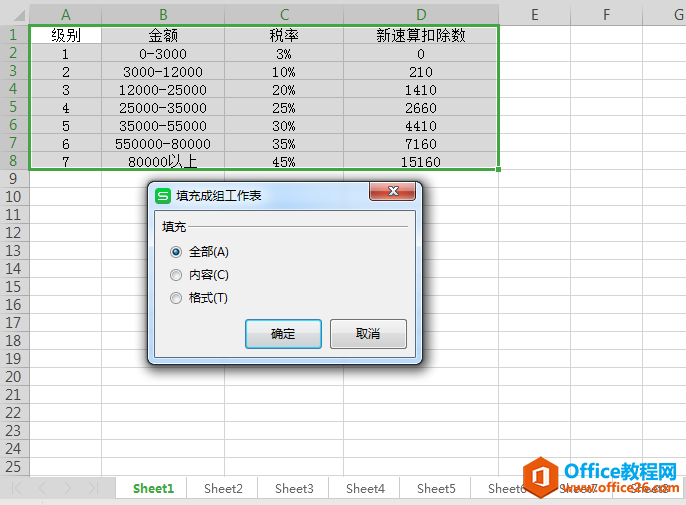This screenshot has height=505, width=686.
Task: Click the cell containing 80000以上
Action: click(163, 161)
